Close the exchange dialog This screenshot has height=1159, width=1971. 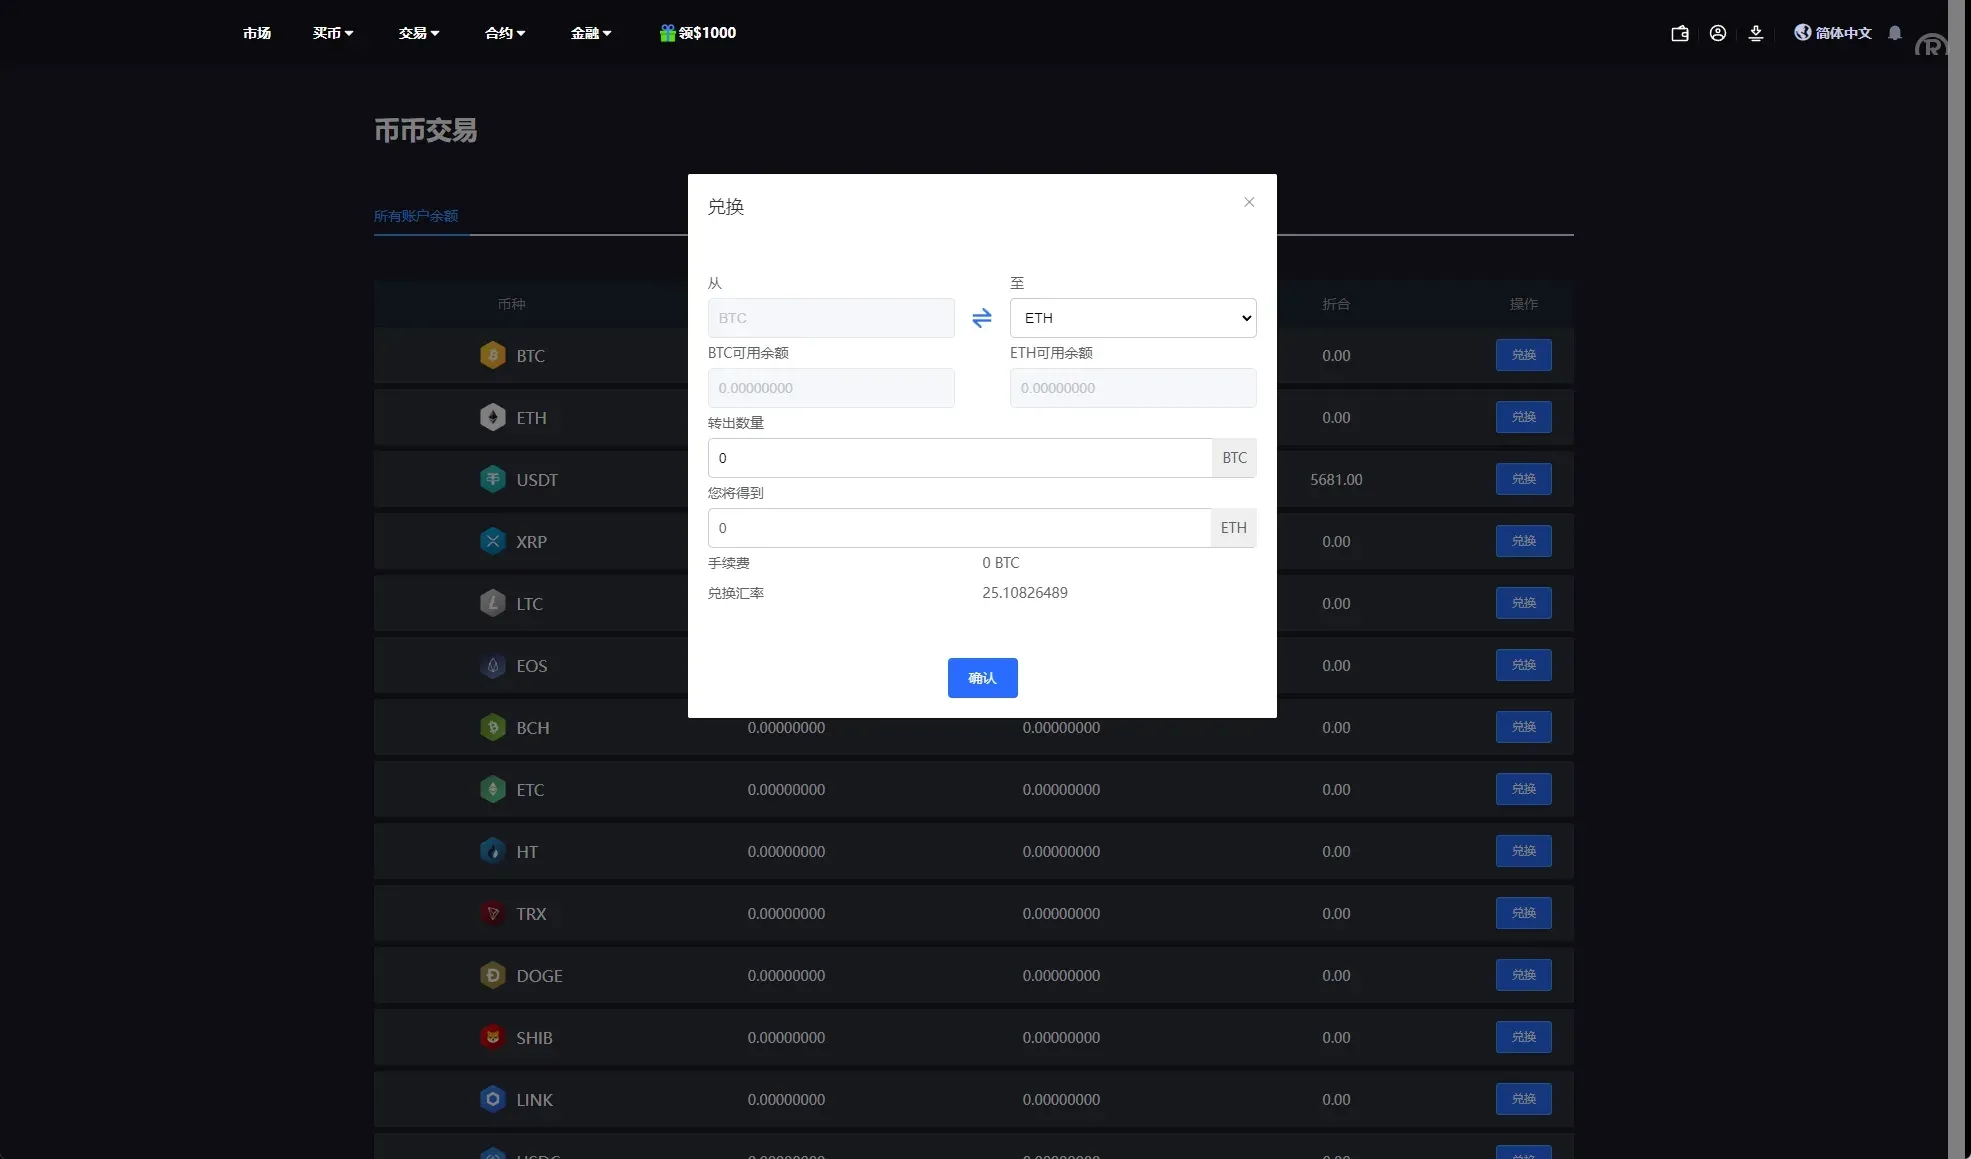tap(1248, 202)
